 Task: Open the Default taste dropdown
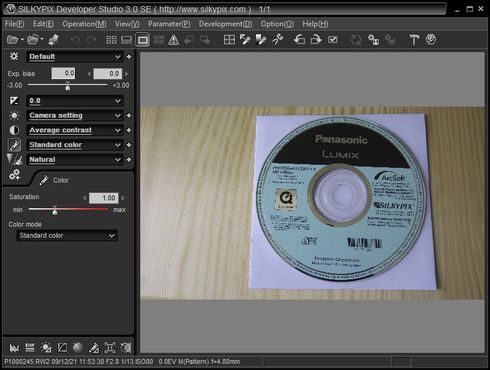click(75, 57)
